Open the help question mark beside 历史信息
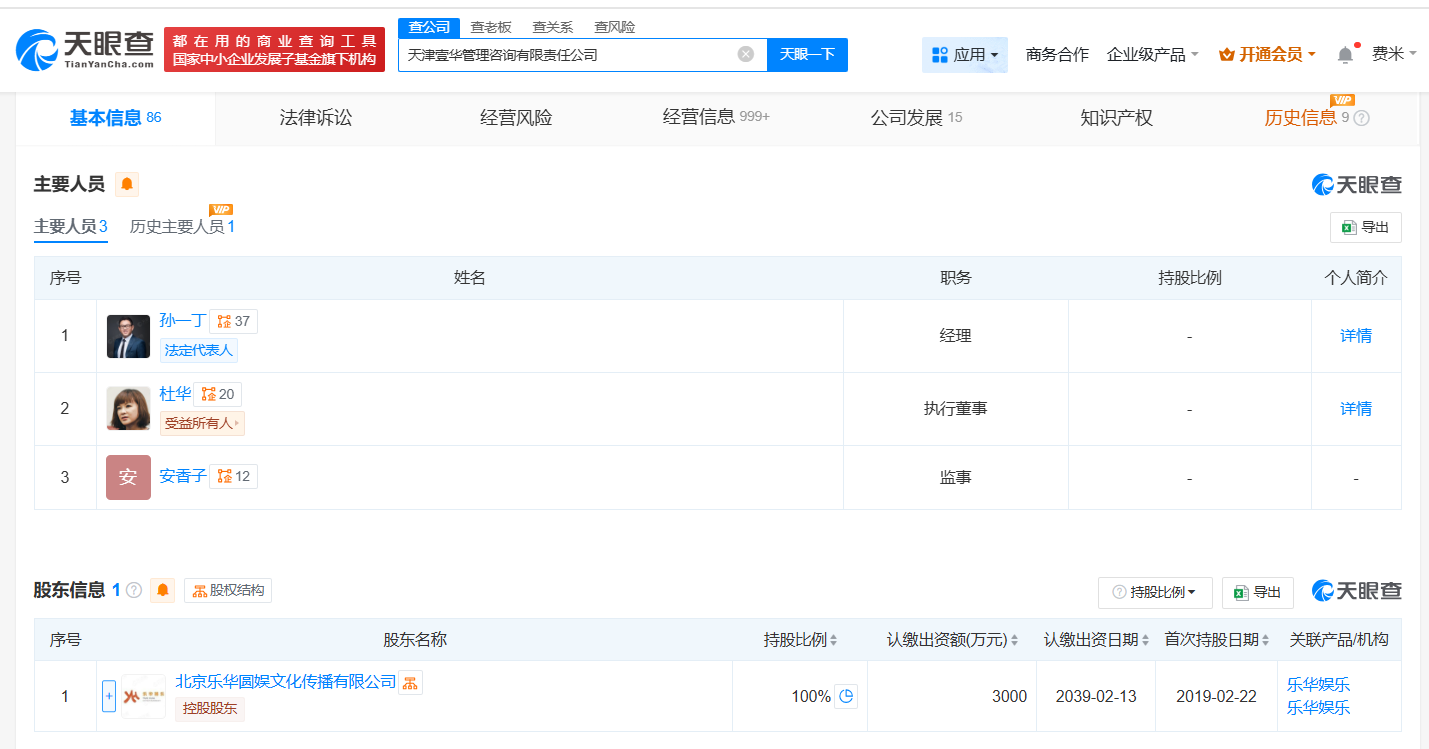The image size is (1429, 749). click(x=1361, y=118)
